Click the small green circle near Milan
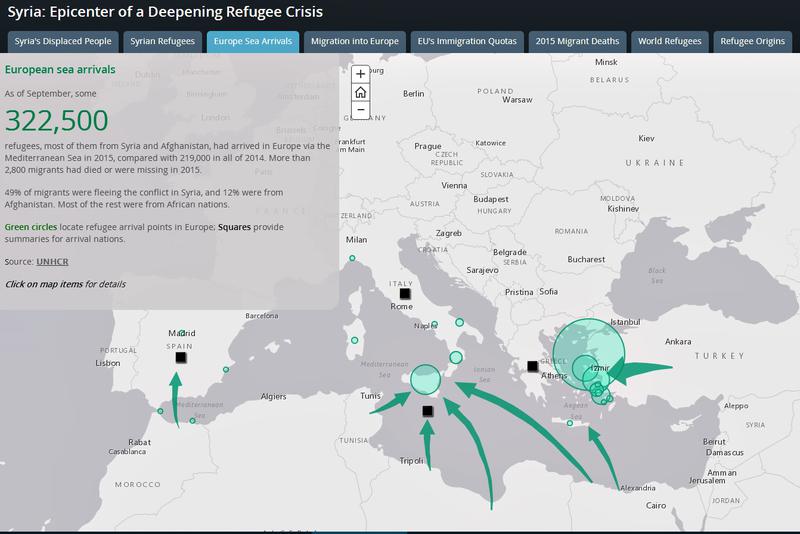Screen dimensions: 800x534 [352, 260]
